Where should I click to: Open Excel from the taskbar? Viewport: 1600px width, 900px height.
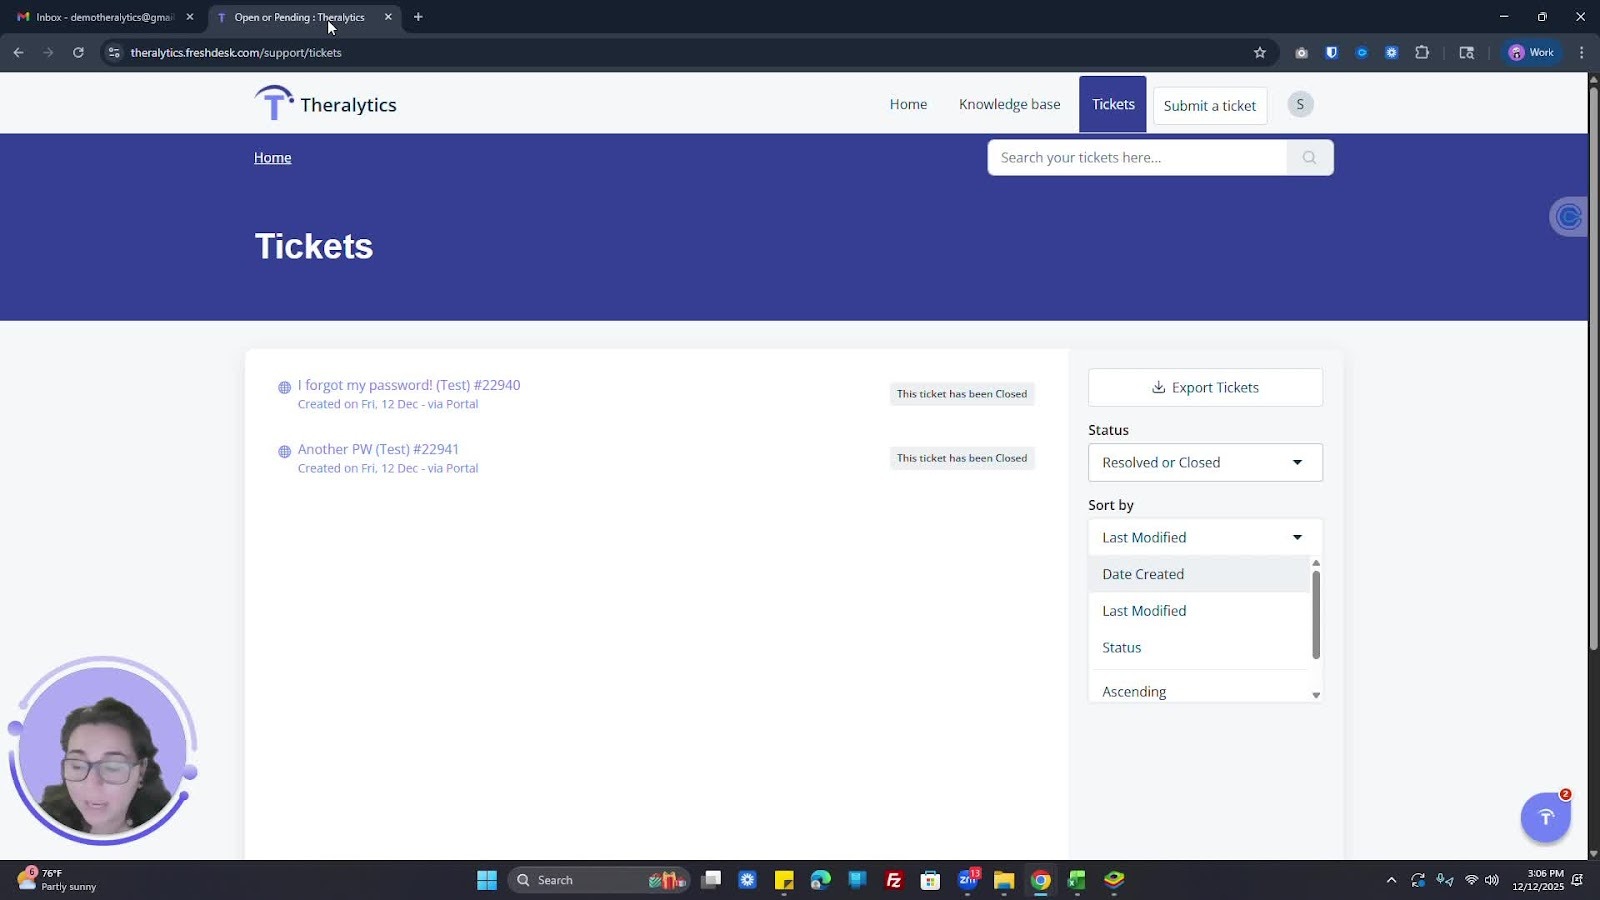(x=1077, y=880)
